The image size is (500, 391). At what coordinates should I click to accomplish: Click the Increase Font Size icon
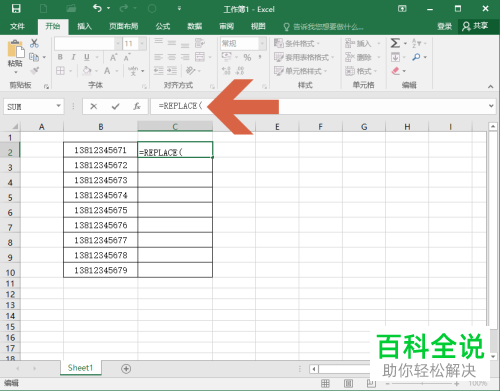click(113, 57)
